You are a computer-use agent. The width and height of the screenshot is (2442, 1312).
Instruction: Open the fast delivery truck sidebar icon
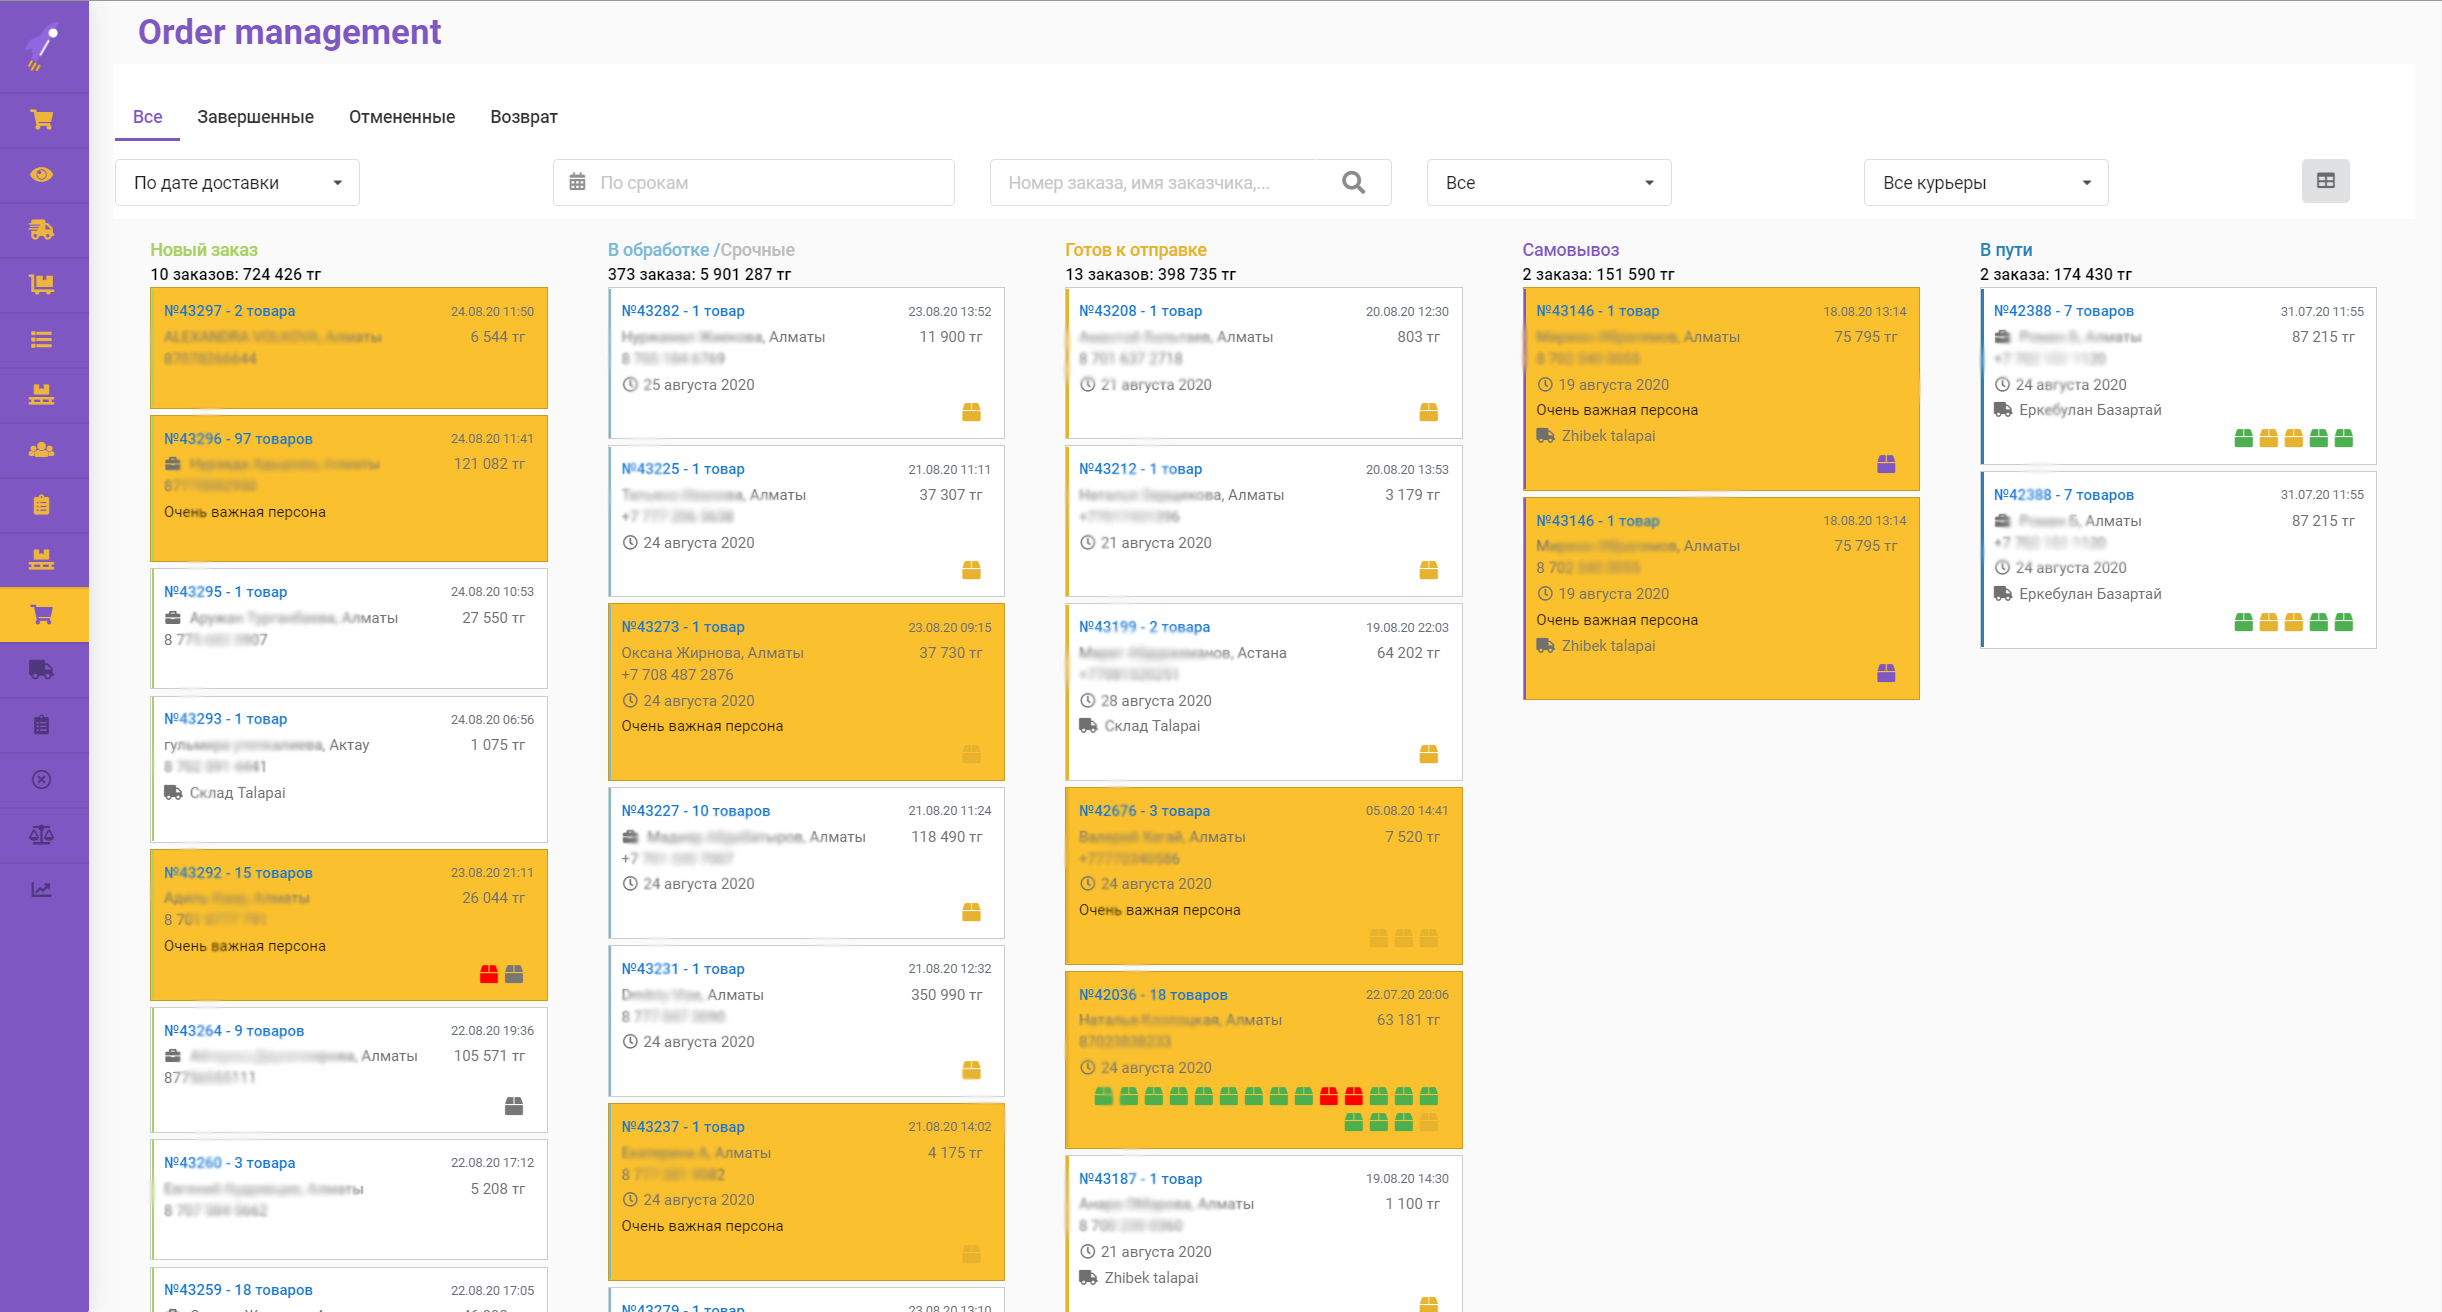pos(42,230)
